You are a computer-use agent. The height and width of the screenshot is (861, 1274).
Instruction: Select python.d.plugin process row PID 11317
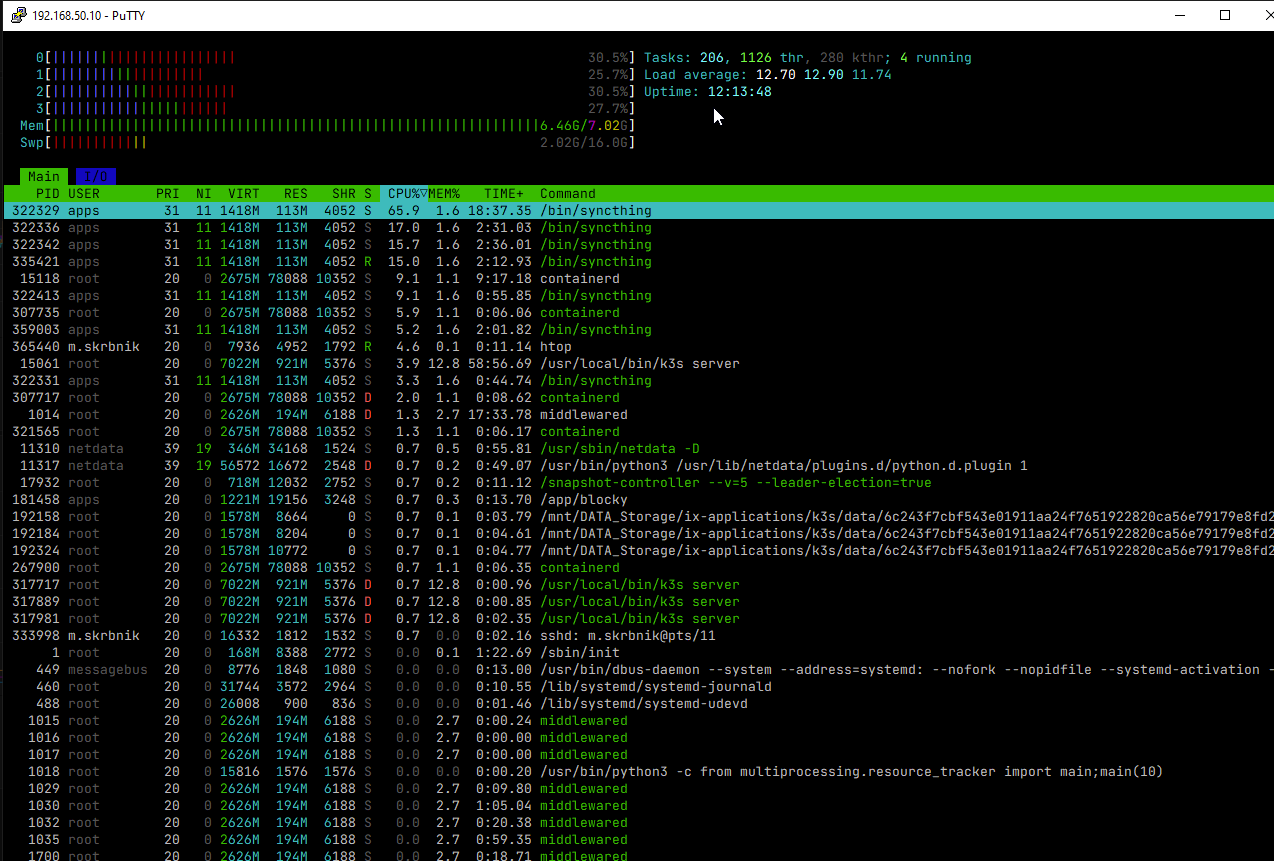[639, 466]
